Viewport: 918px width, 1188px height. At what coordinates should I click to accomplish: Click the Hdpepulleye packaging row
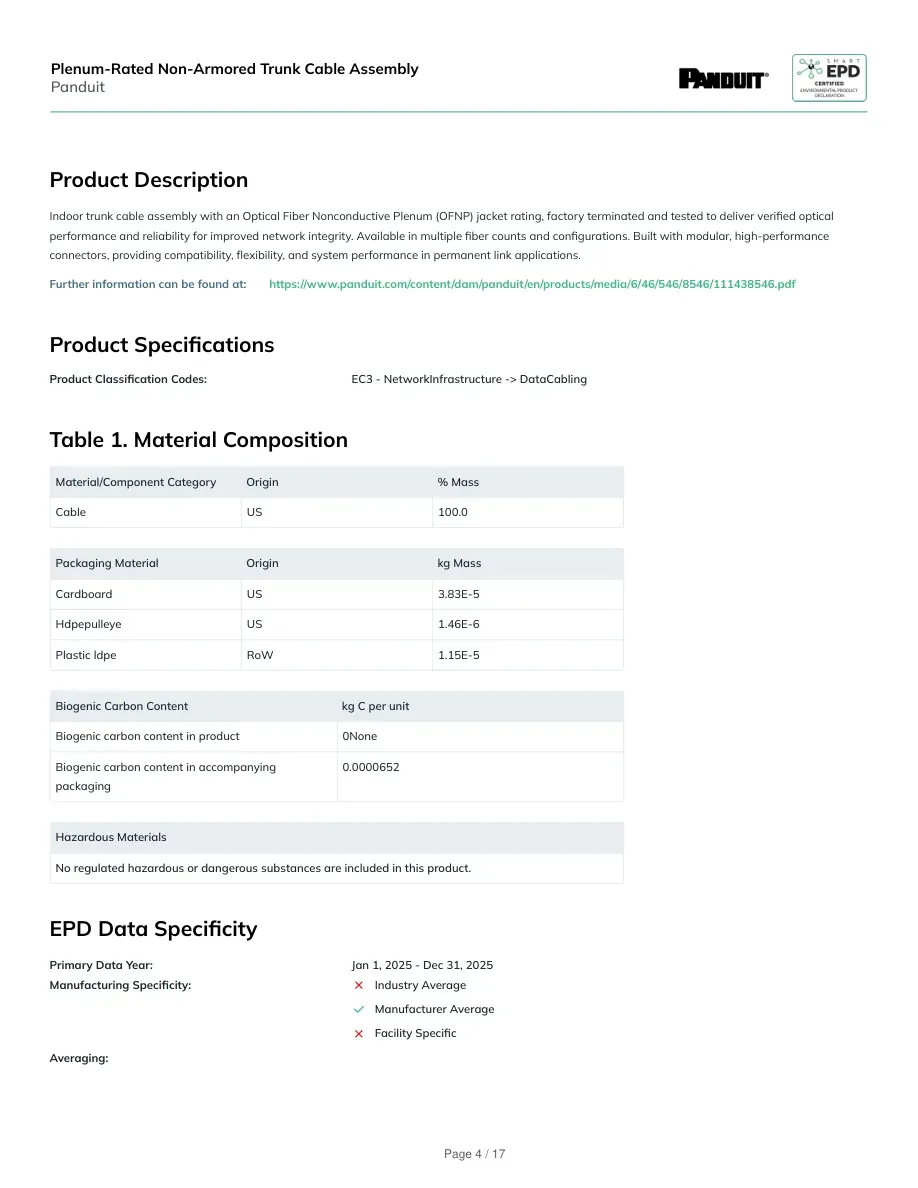click(336, 624)
